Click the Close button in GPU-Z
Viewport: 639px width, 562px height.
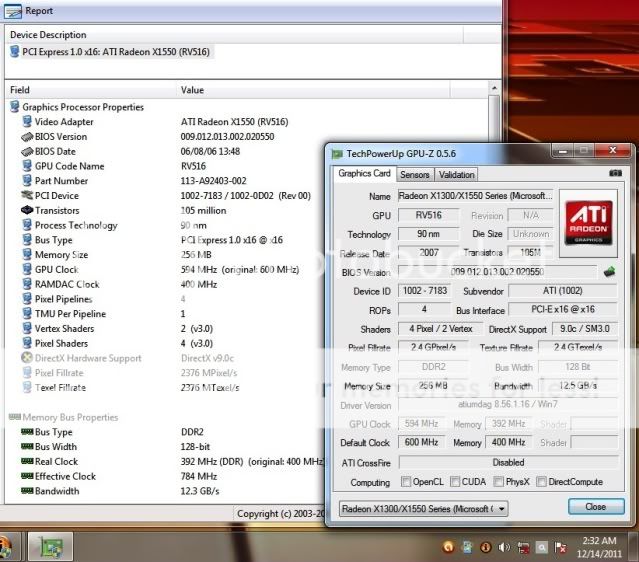(596, 507)
